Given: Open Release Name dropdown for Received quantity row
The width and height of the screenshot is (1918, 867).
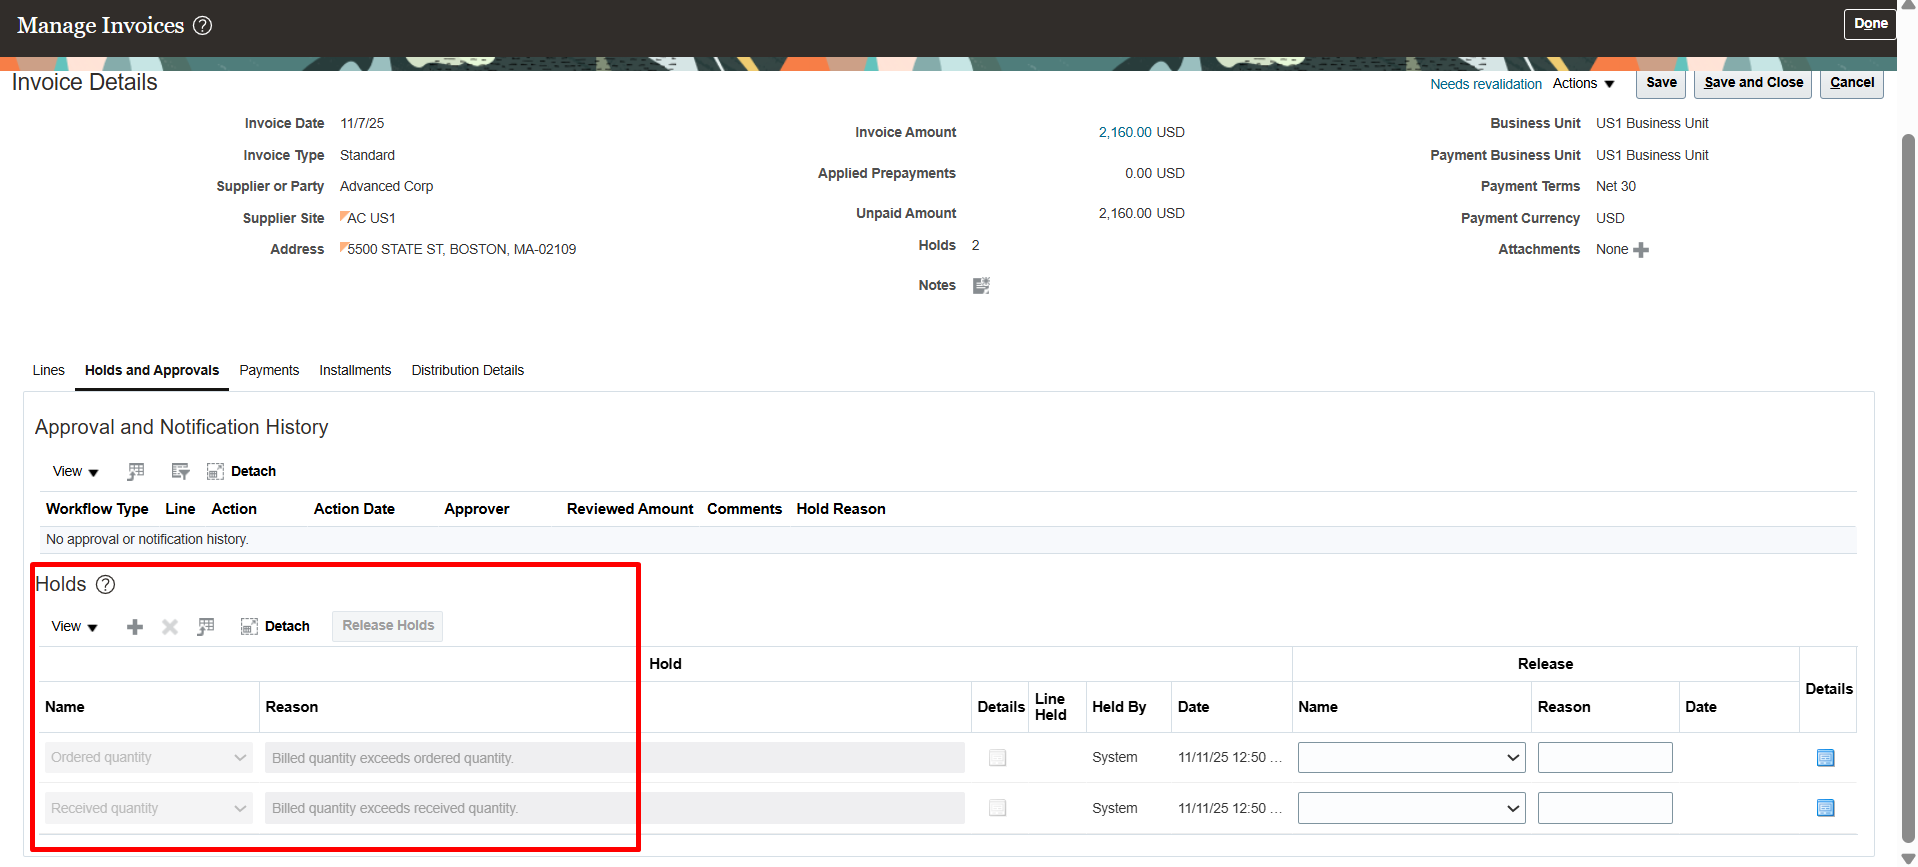Looking at the screenshot, I should point(1411,808).
